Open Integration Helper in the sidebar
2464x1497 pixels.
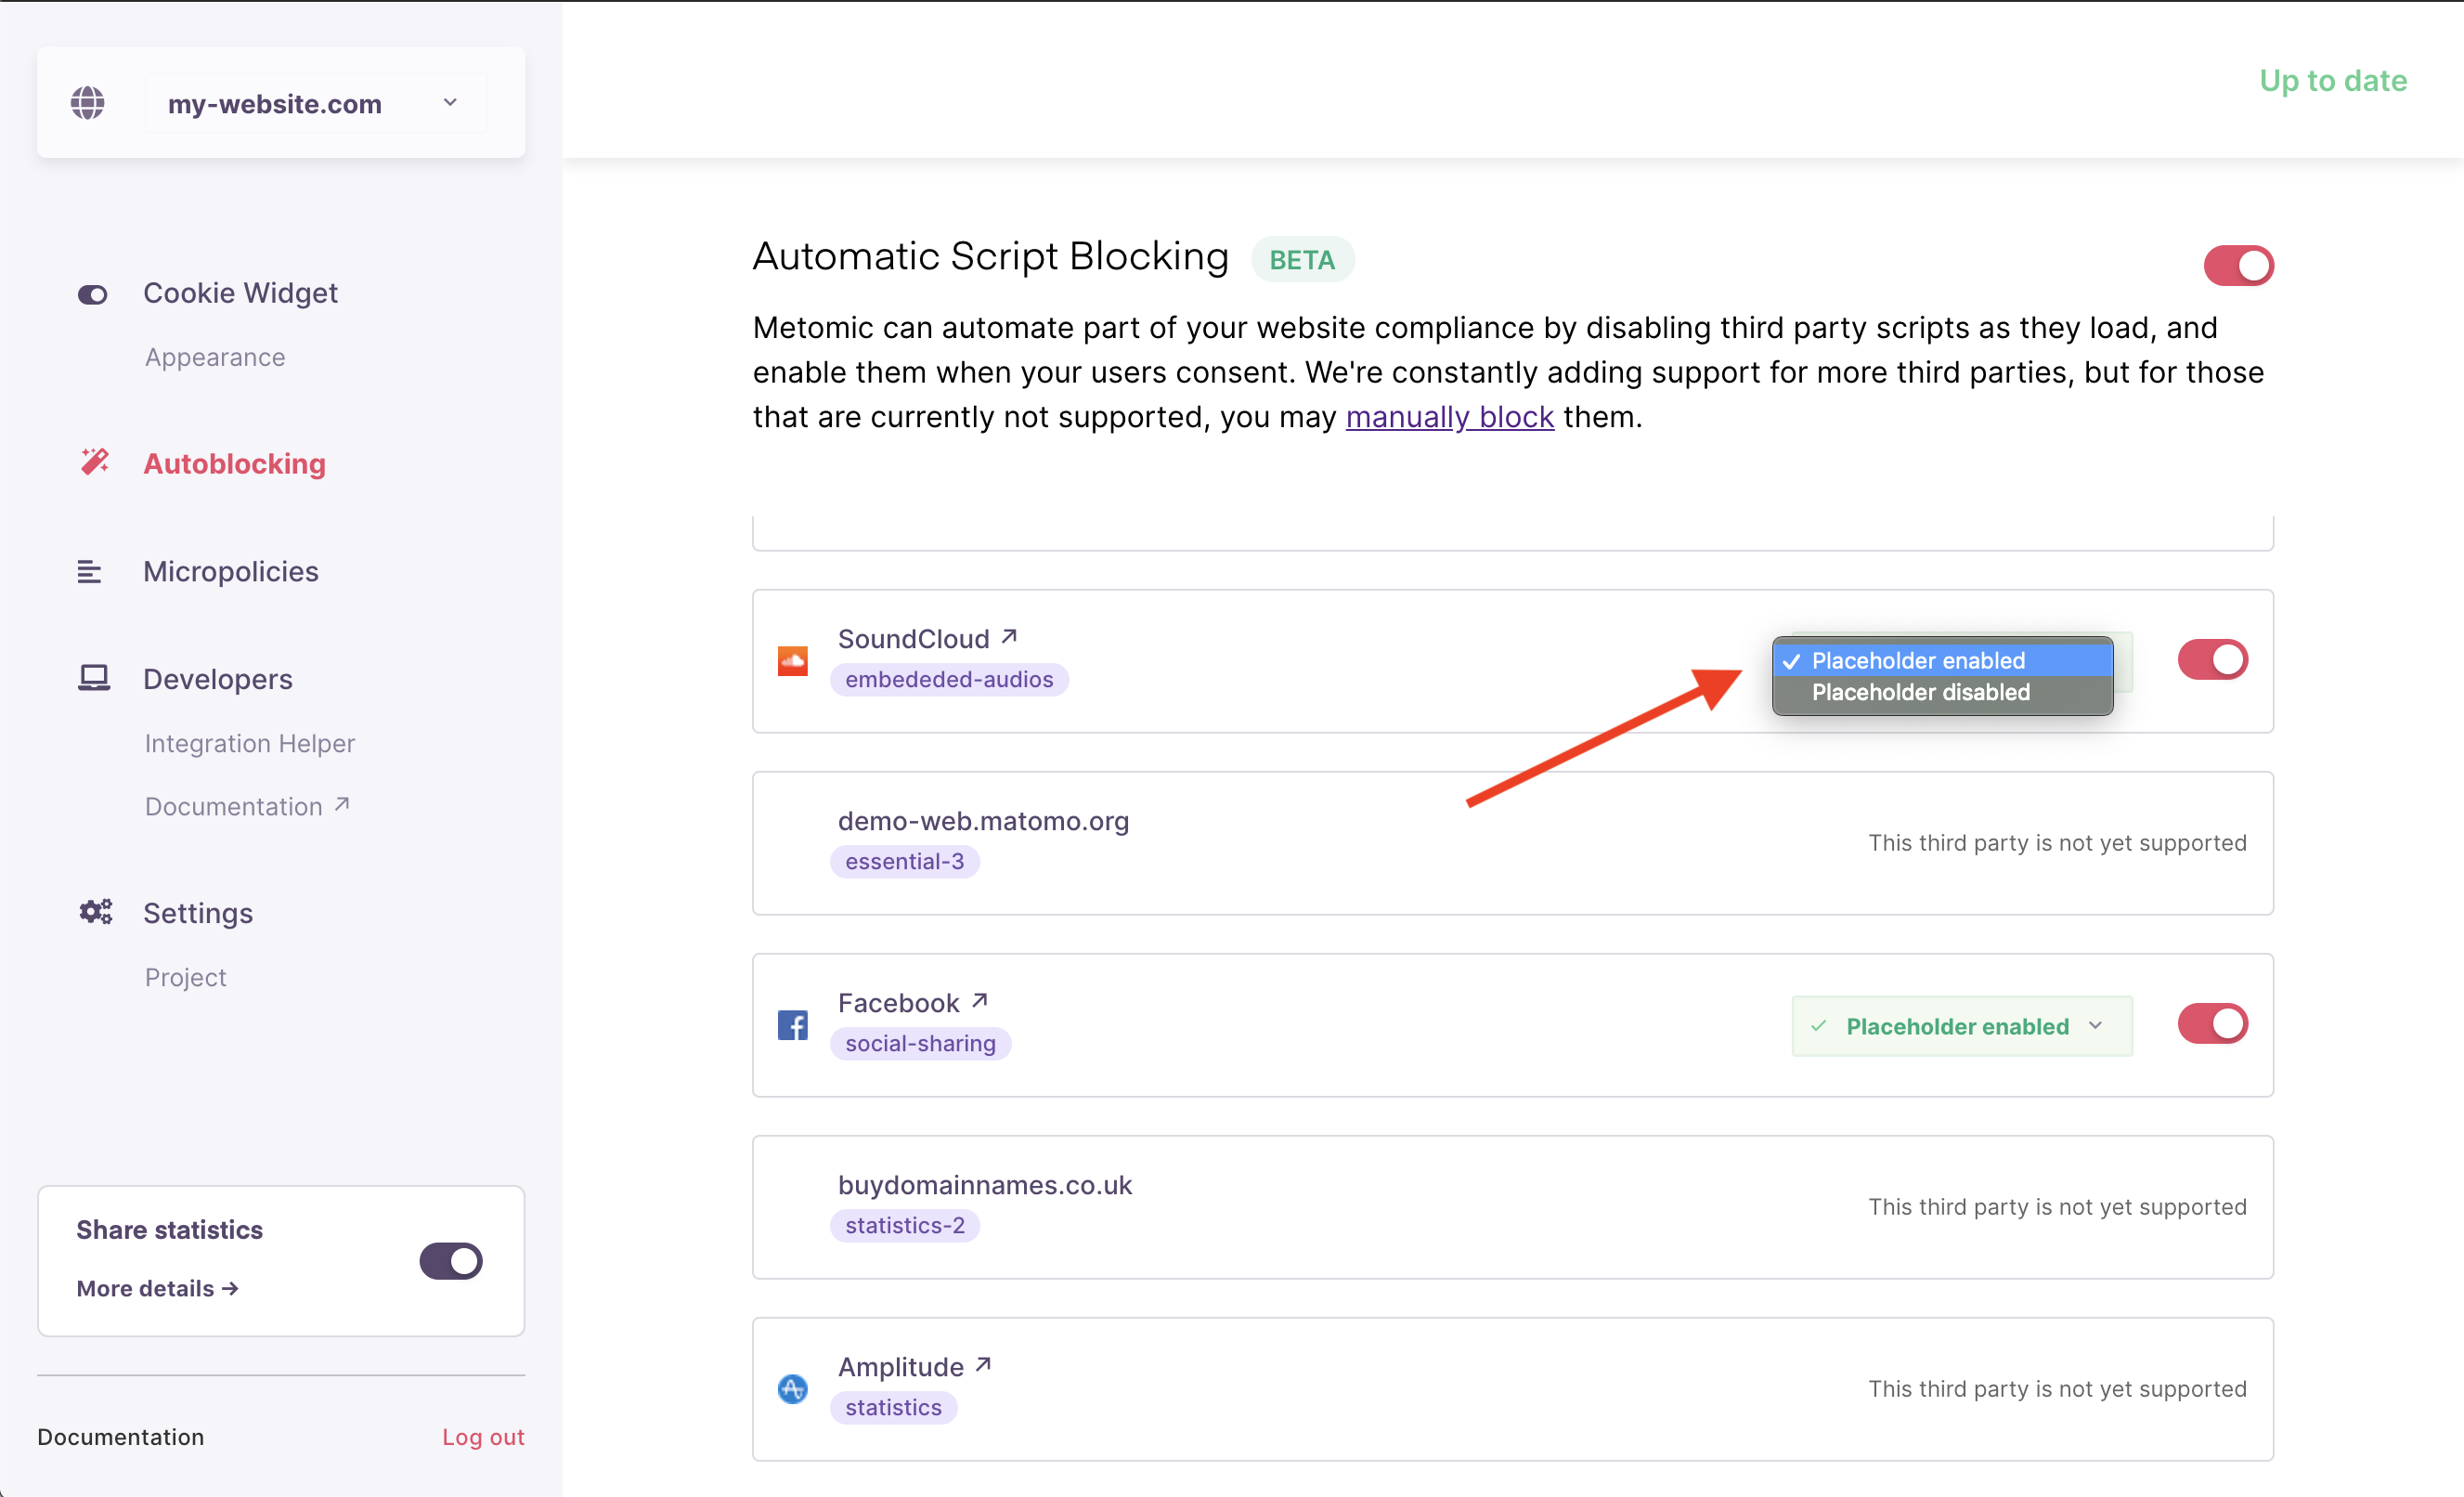[250, 743]
